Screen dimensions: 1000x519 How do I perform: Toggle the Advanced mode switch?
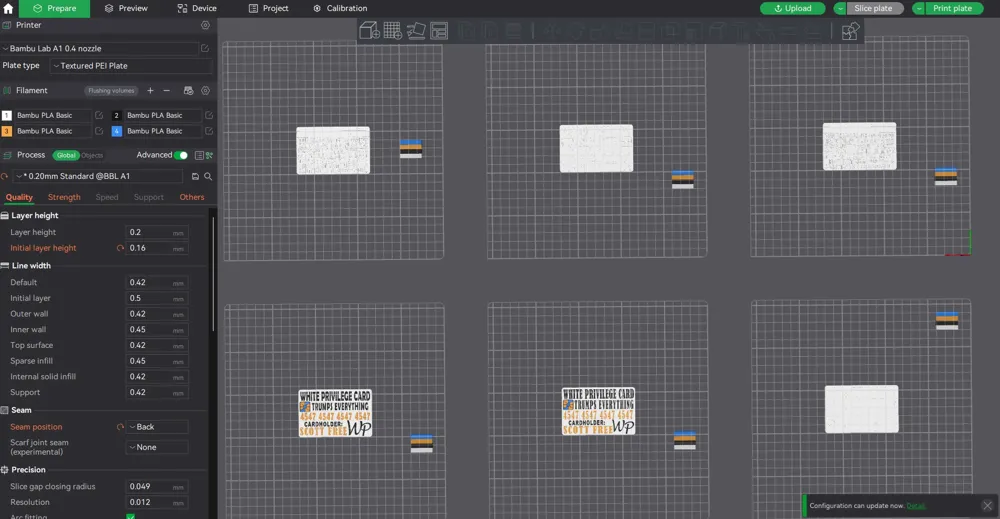tap(182, 155)
